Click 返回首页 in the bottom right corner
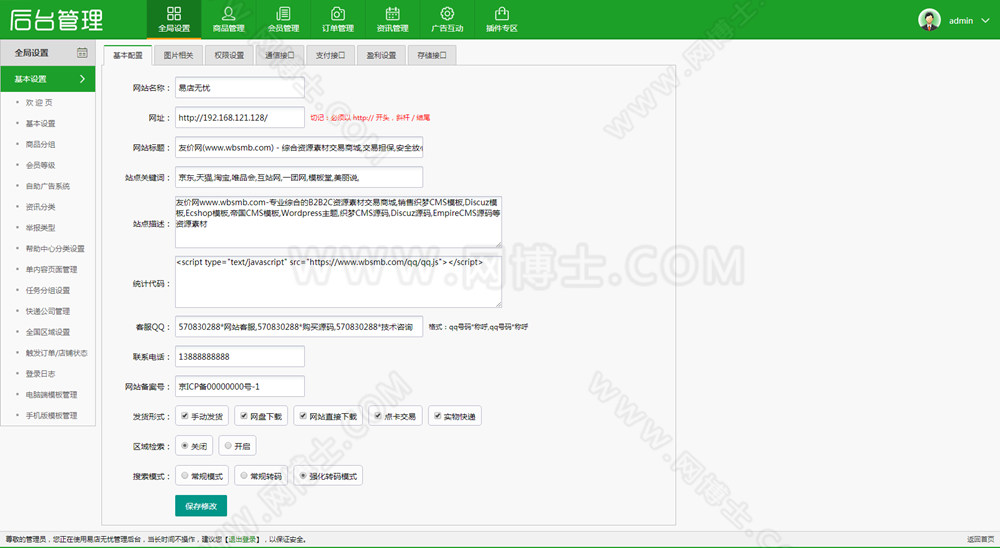 point(980,540)
